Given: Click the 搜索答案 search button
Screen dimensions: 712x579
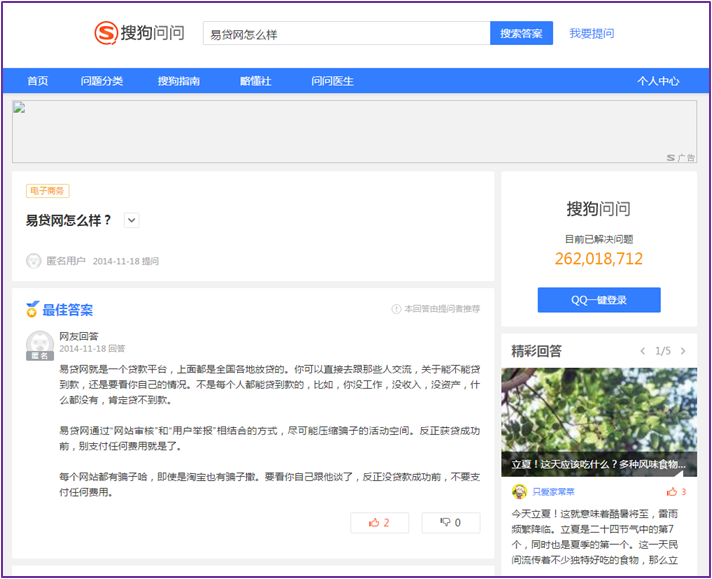Looking at the screenshot, I should coord(521,33).
